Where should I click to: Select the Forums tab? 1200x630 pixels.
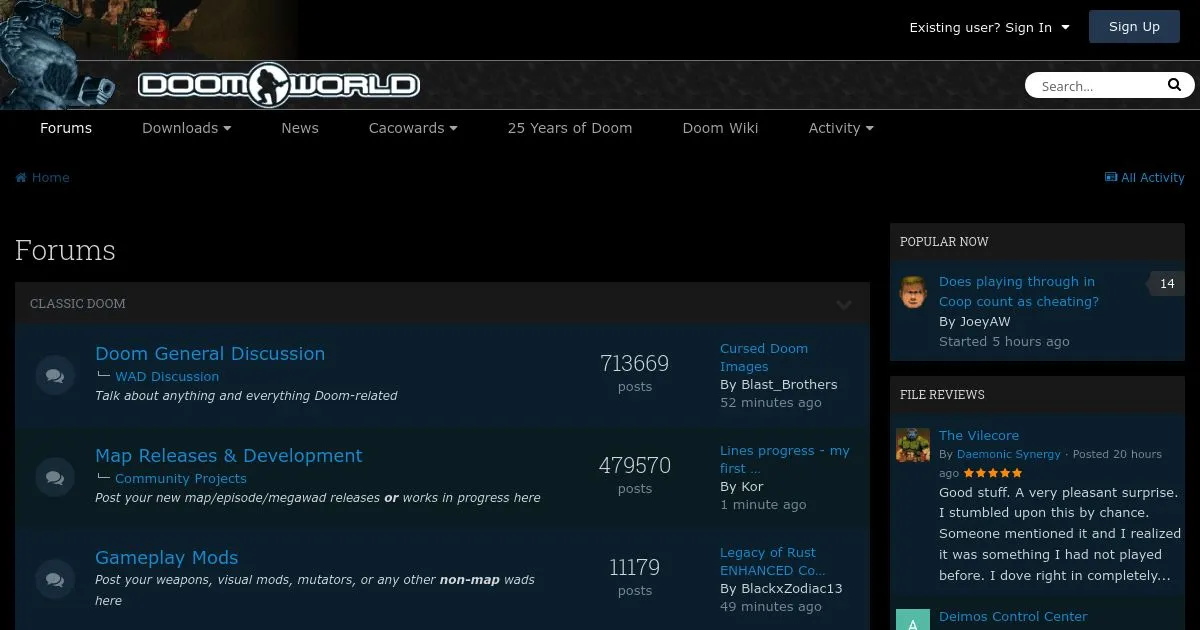coord(66,128)
